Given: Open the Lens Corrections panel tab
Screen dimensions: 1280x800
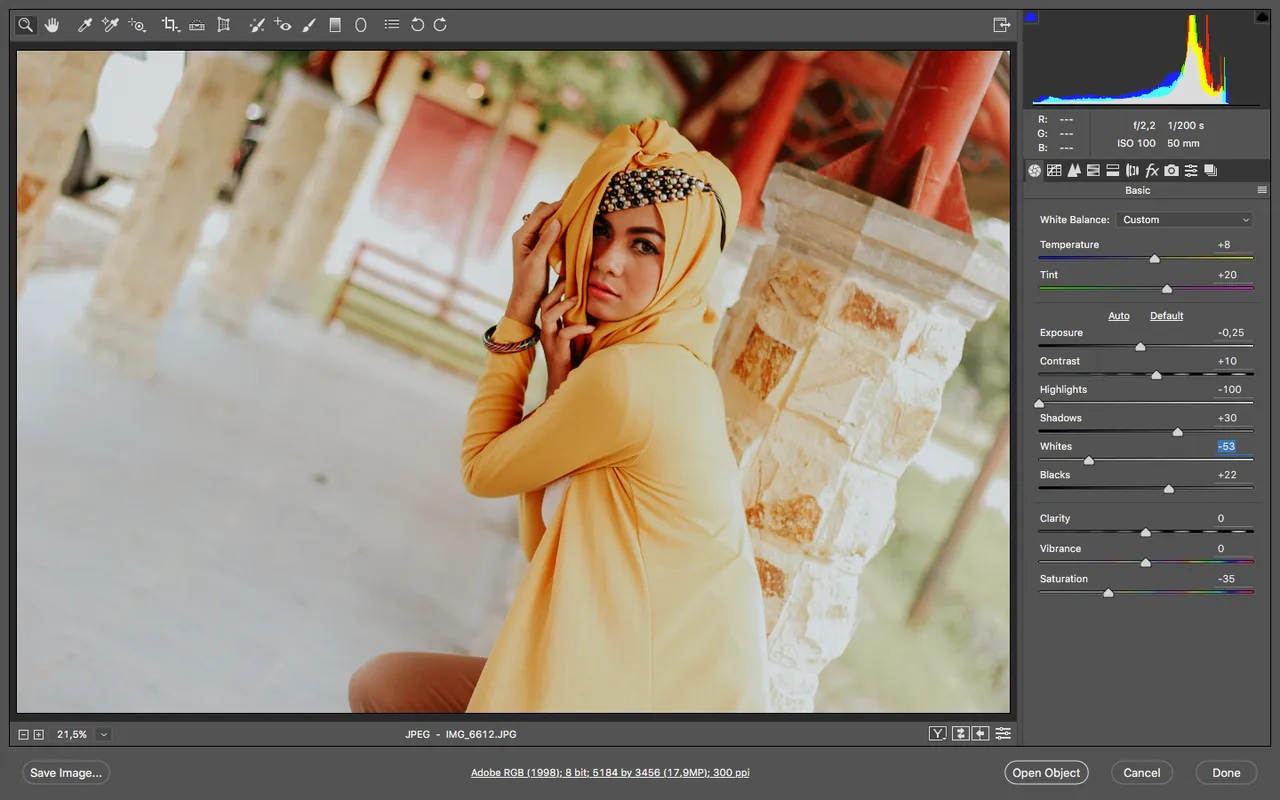Looking at the screenshot, I should click(1132, 171).
